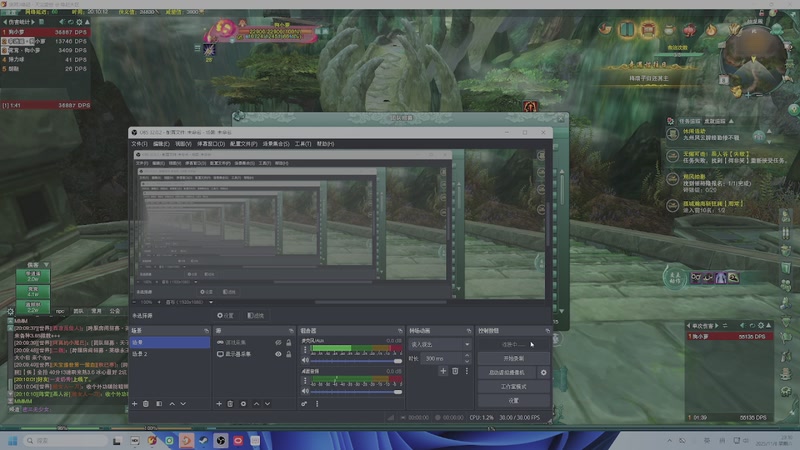Delete the selected scene with the trash icon

(146, 404)
